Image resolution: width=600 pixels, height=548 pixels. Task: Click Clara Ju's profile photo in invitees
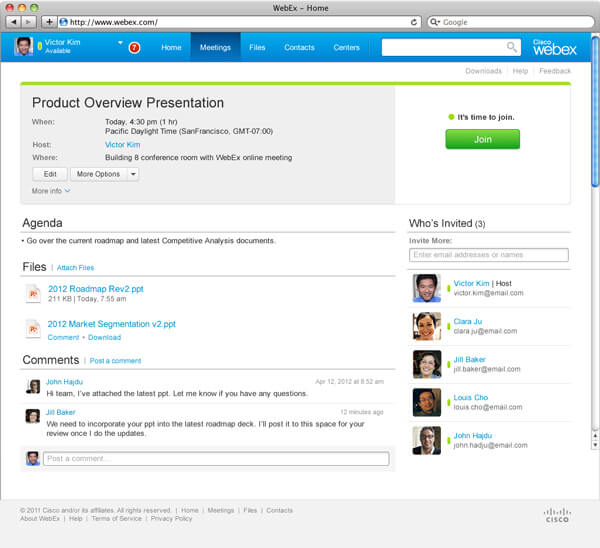[x=427, y=326]
